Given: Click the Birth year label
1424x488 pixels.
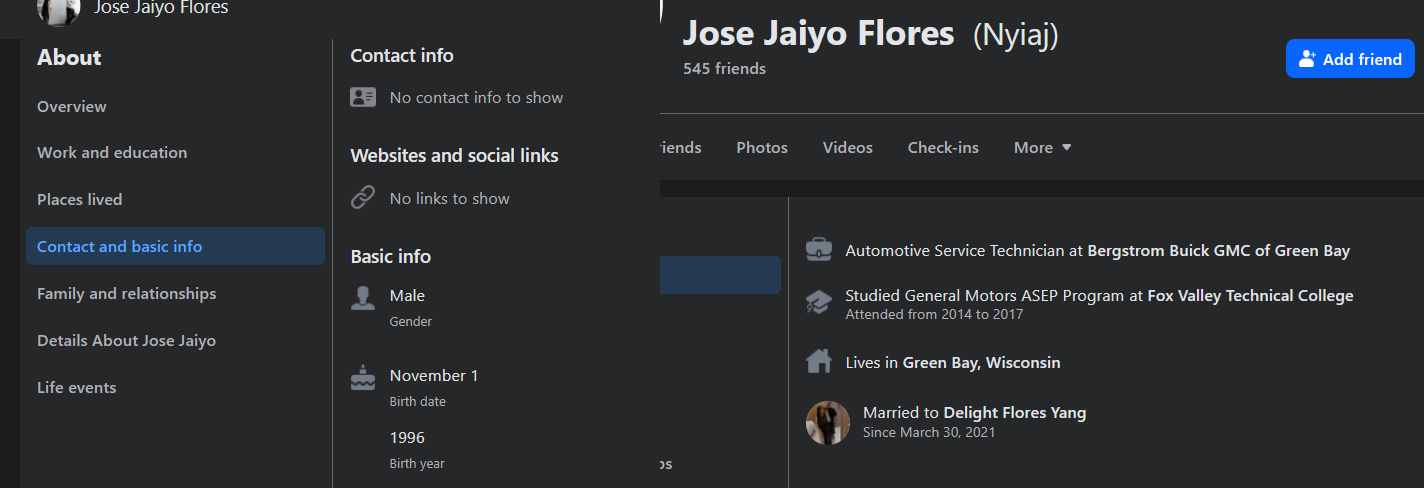Looking at the screenshot, I should (x=417, y=464).
